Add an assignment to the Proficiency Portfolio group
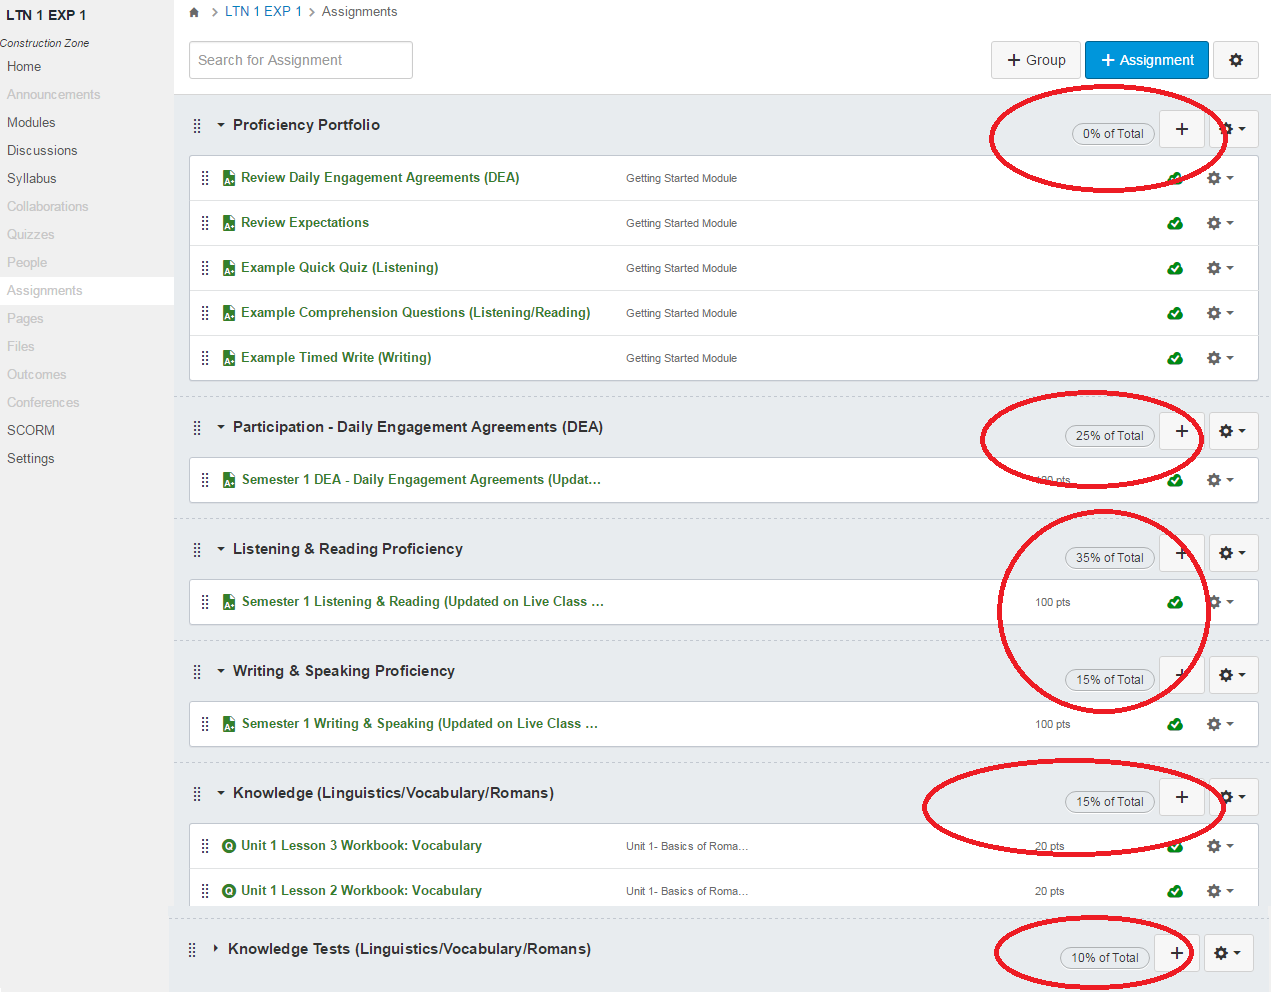1271x992 pixels. click(x=1181, y=129)
